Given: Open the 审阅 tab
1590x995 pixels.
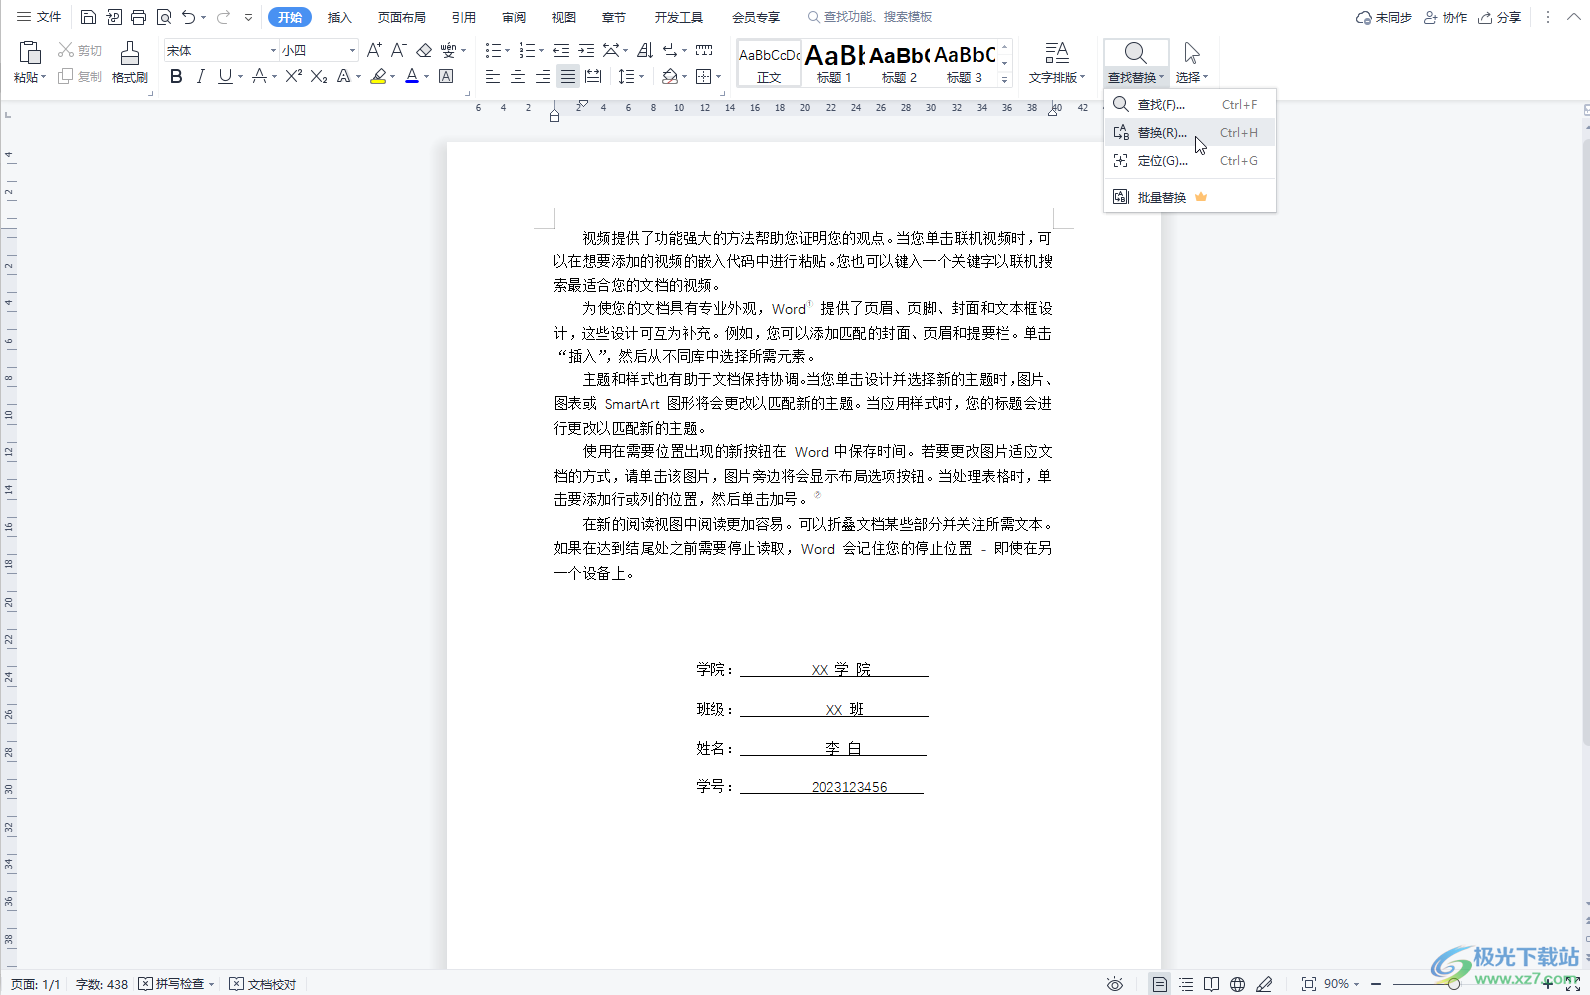Looking at the screenshot, I should point(514,17).
